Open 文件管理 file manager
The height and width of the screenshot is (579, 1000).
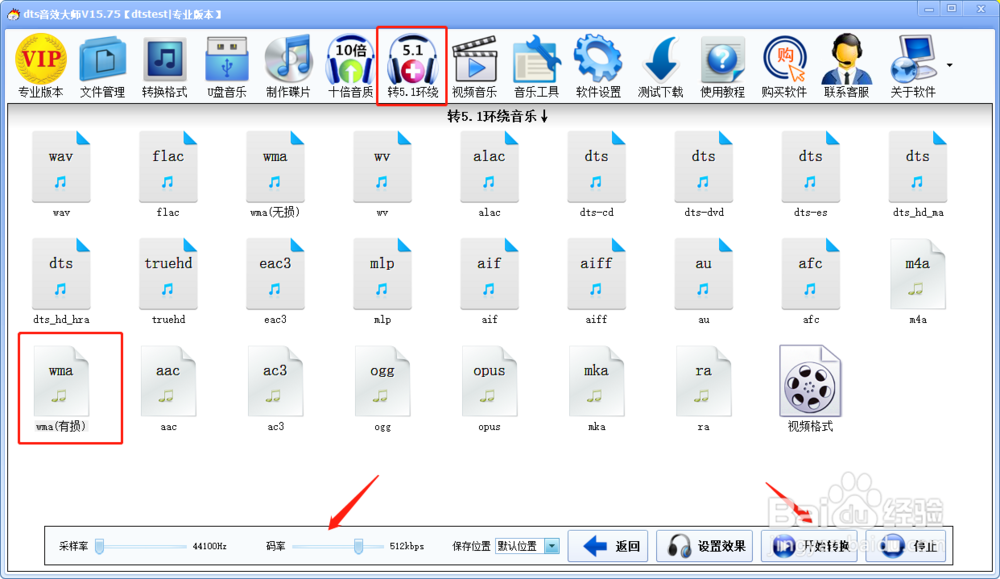click(103, 66)
